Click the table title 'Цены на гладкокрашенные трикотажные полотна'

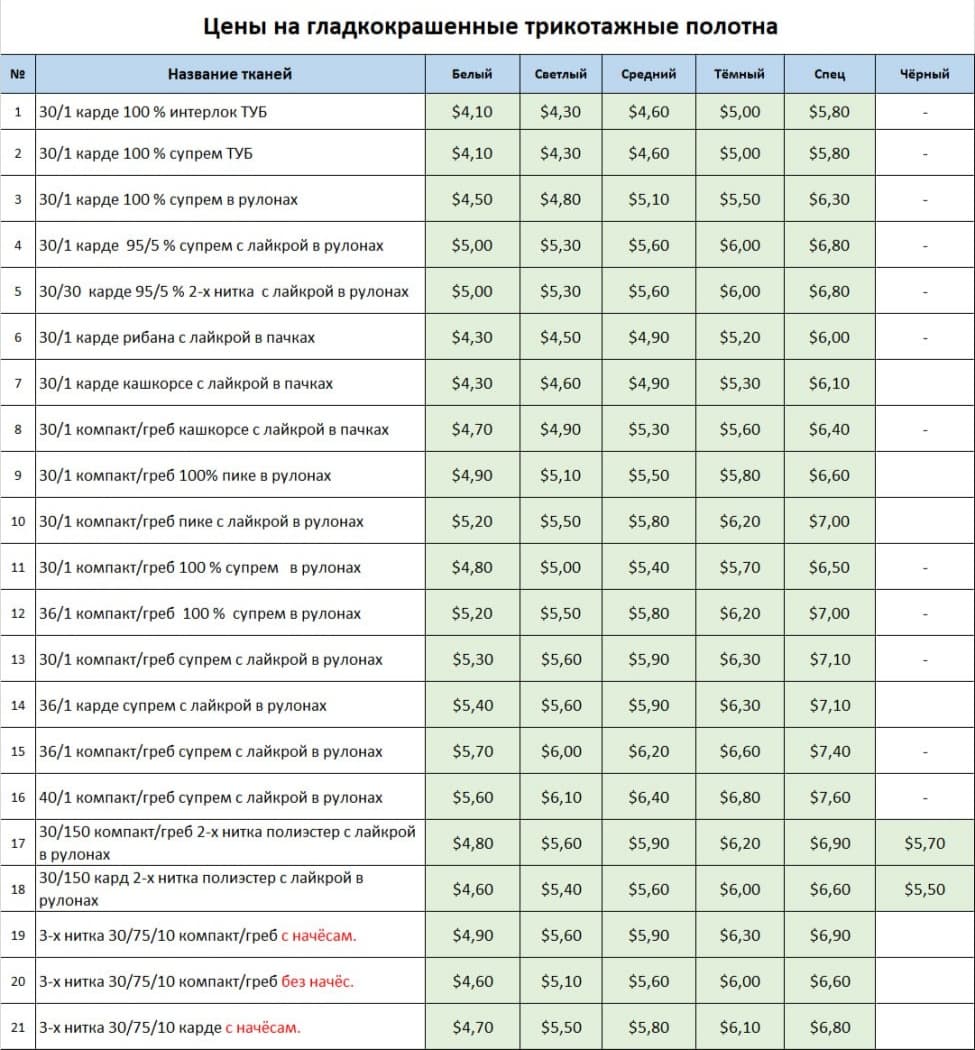click(490, 27)
